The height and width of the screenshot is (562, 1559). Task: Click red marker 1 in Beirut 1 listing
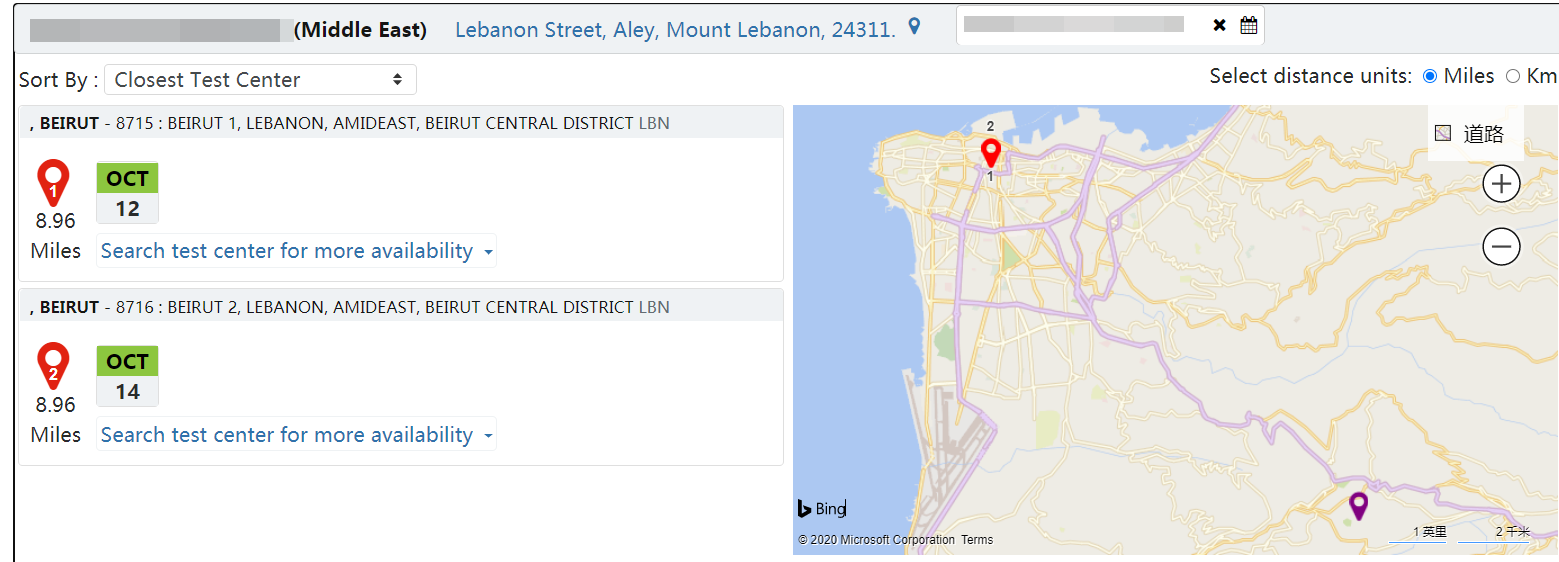coord(53,184)
